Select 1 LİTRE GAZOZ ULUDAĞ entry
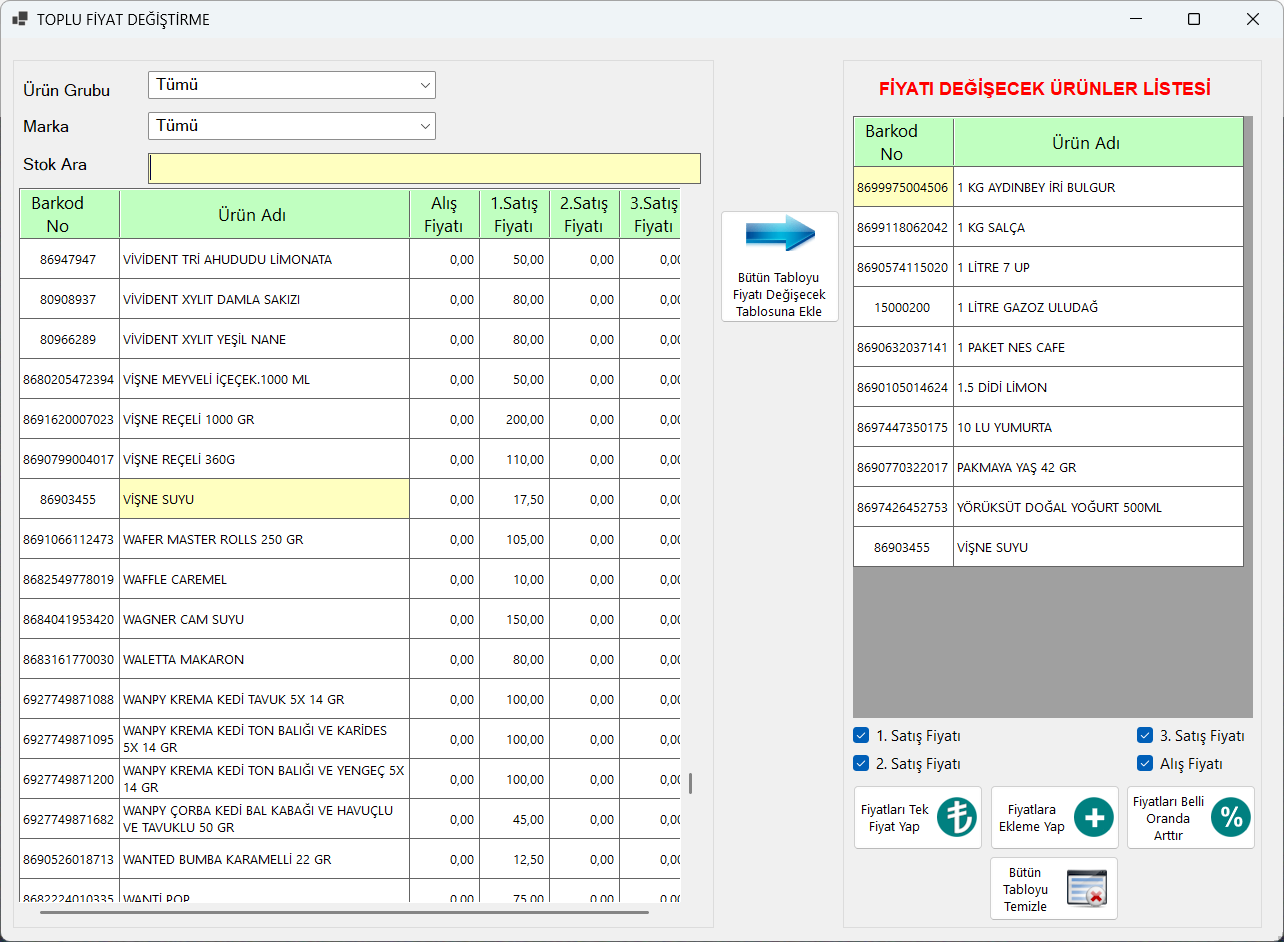The width and height of the screenshot is (1284, 942). [x=1098, y=307]
